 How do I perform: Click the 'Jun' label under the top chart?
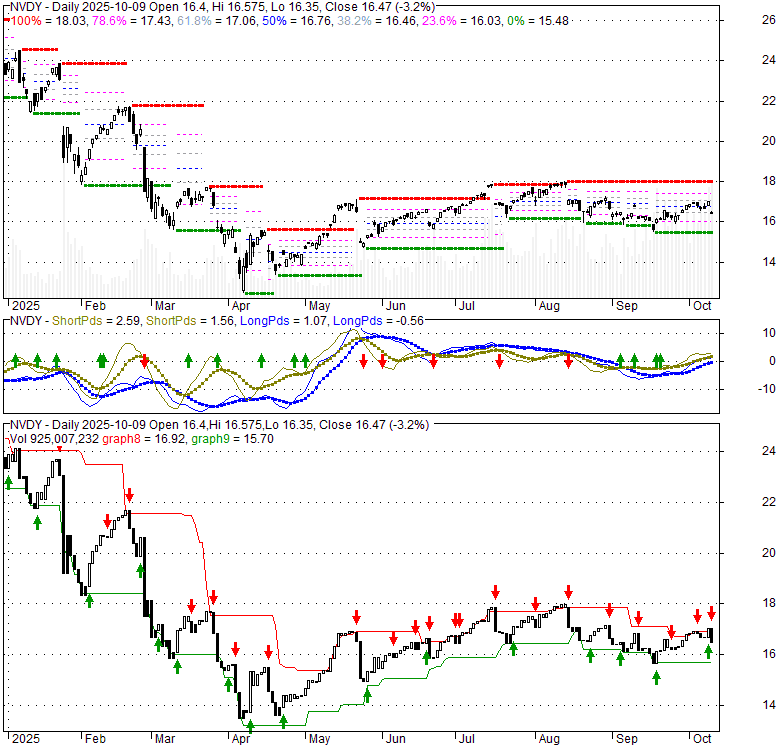point(396,306)
